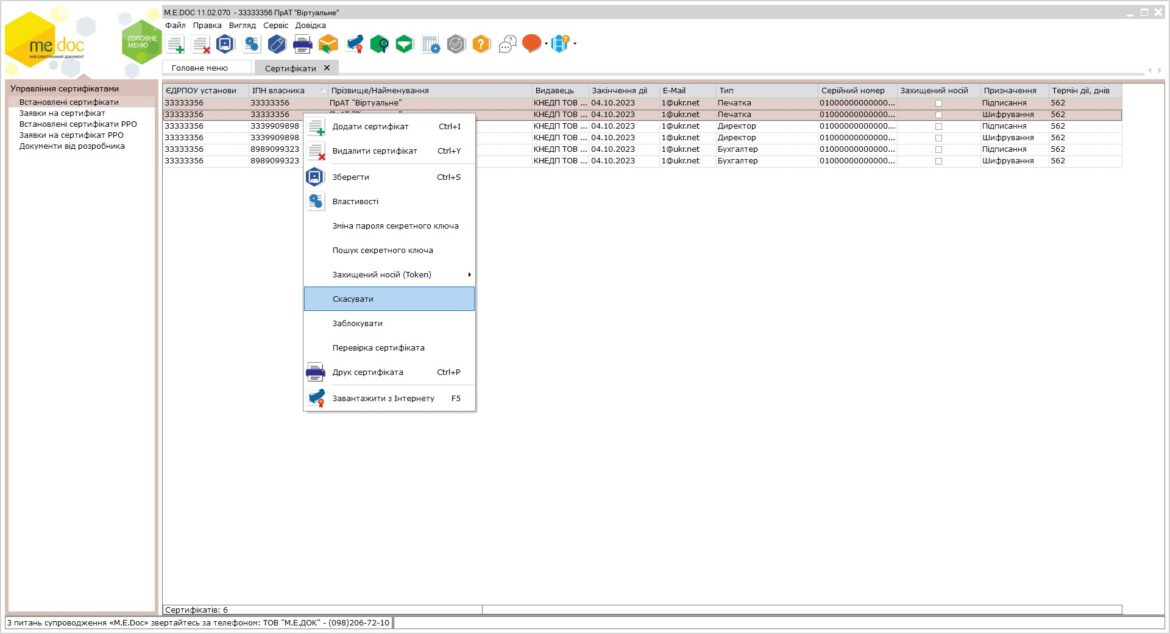This screenshot has width=1170, height=634.
Task: Sort by the Серійний номер column header
Action: [858, 90]
